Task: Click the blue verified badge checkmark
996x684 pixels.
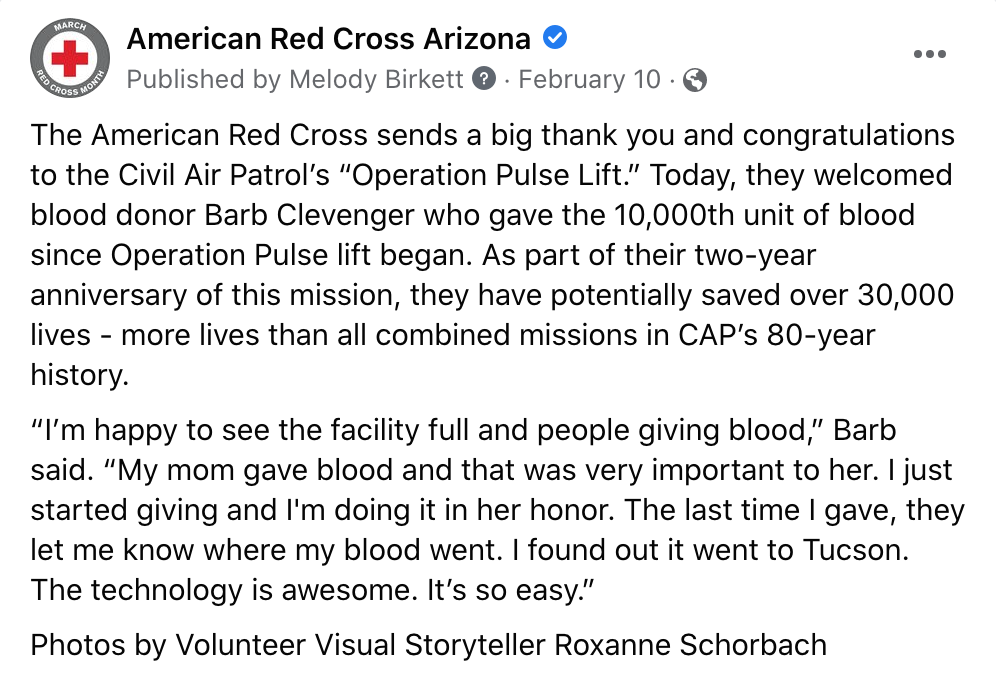Action: click(555, 38)
